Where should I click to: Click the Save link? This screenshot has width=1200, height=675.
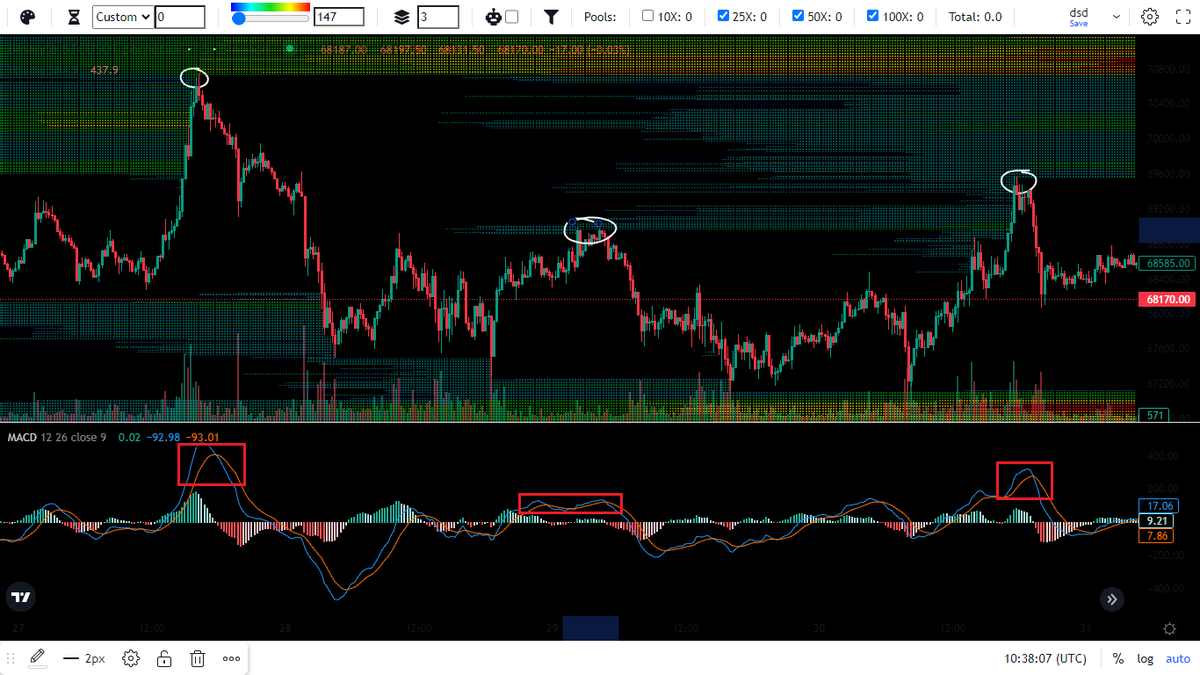tap(1077, 22)
